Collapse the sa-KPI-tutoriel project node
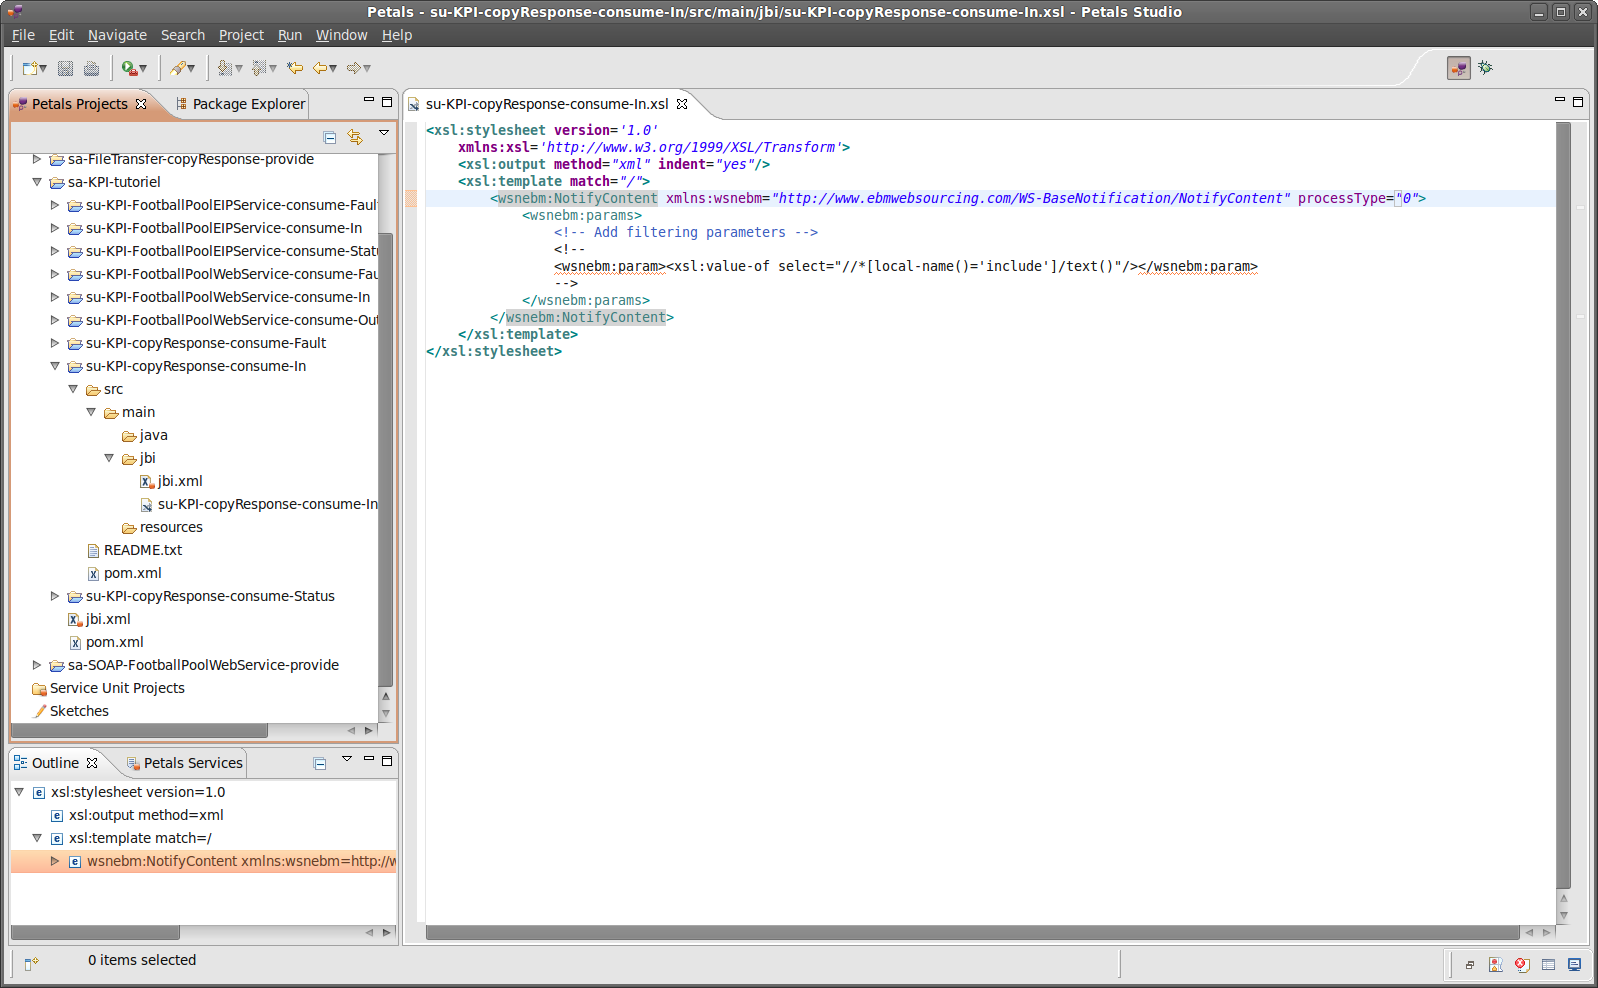 click(37, 182)
